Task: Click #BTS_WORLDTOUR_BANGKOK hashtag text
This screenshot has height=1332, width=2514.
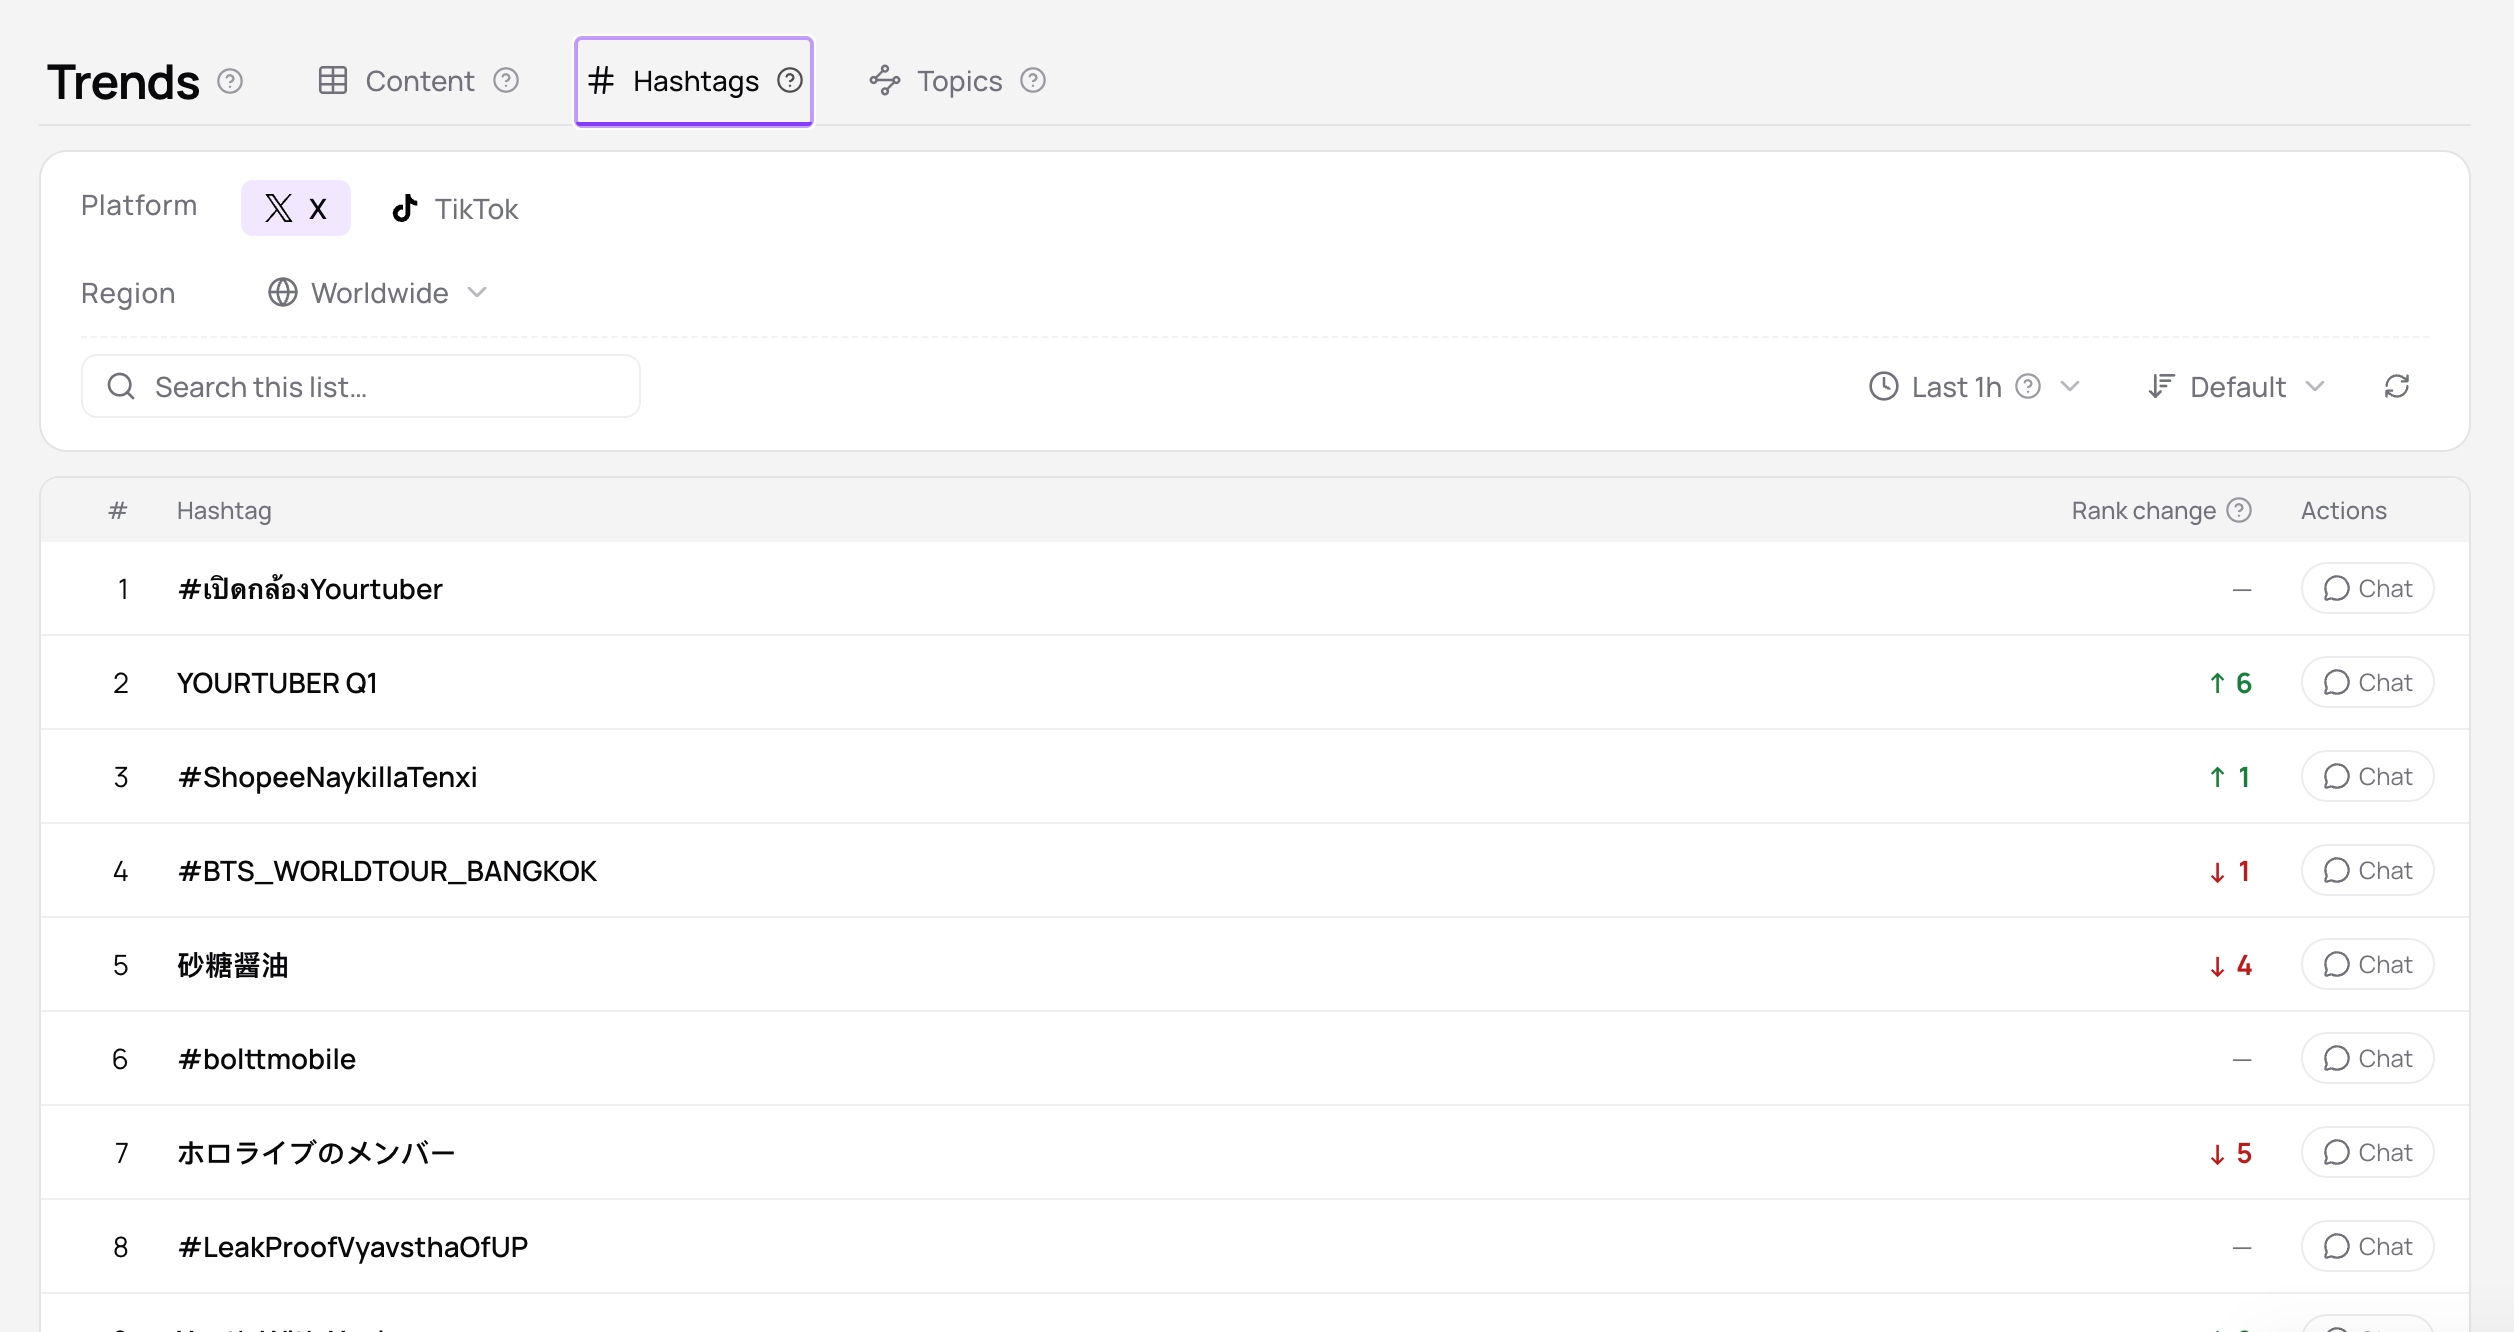Action: tap(387, 871)
